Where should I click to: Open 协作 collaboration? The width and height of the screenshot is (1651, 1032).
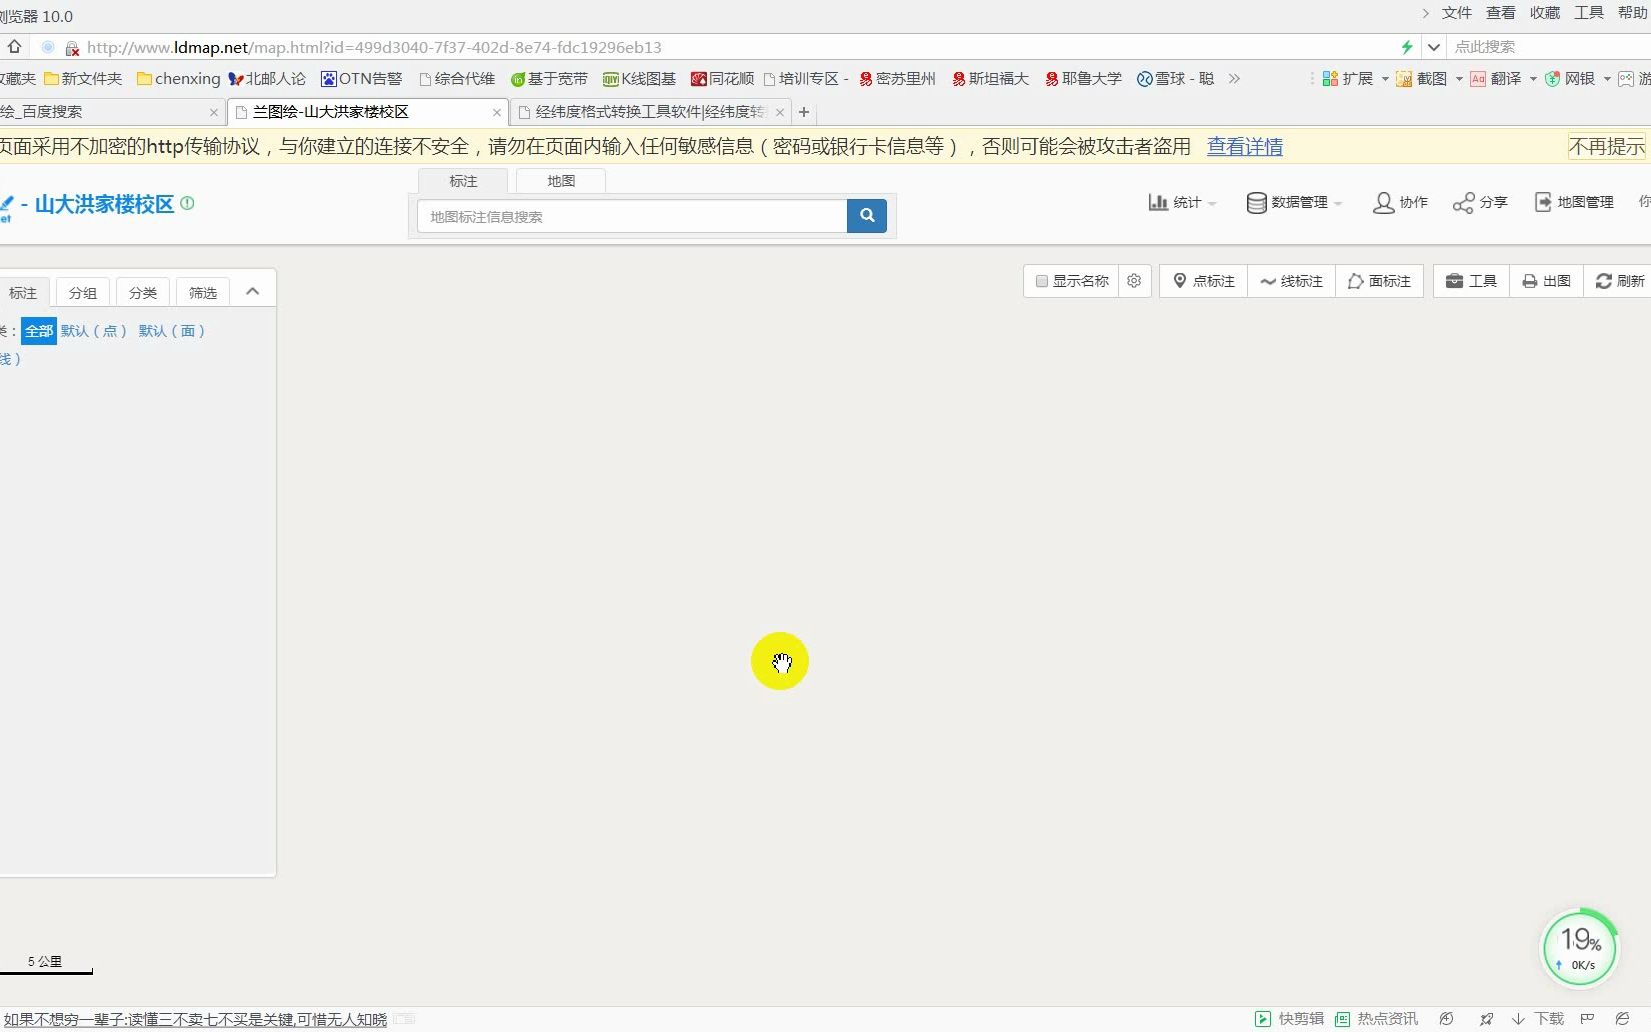pos(1400,202)
